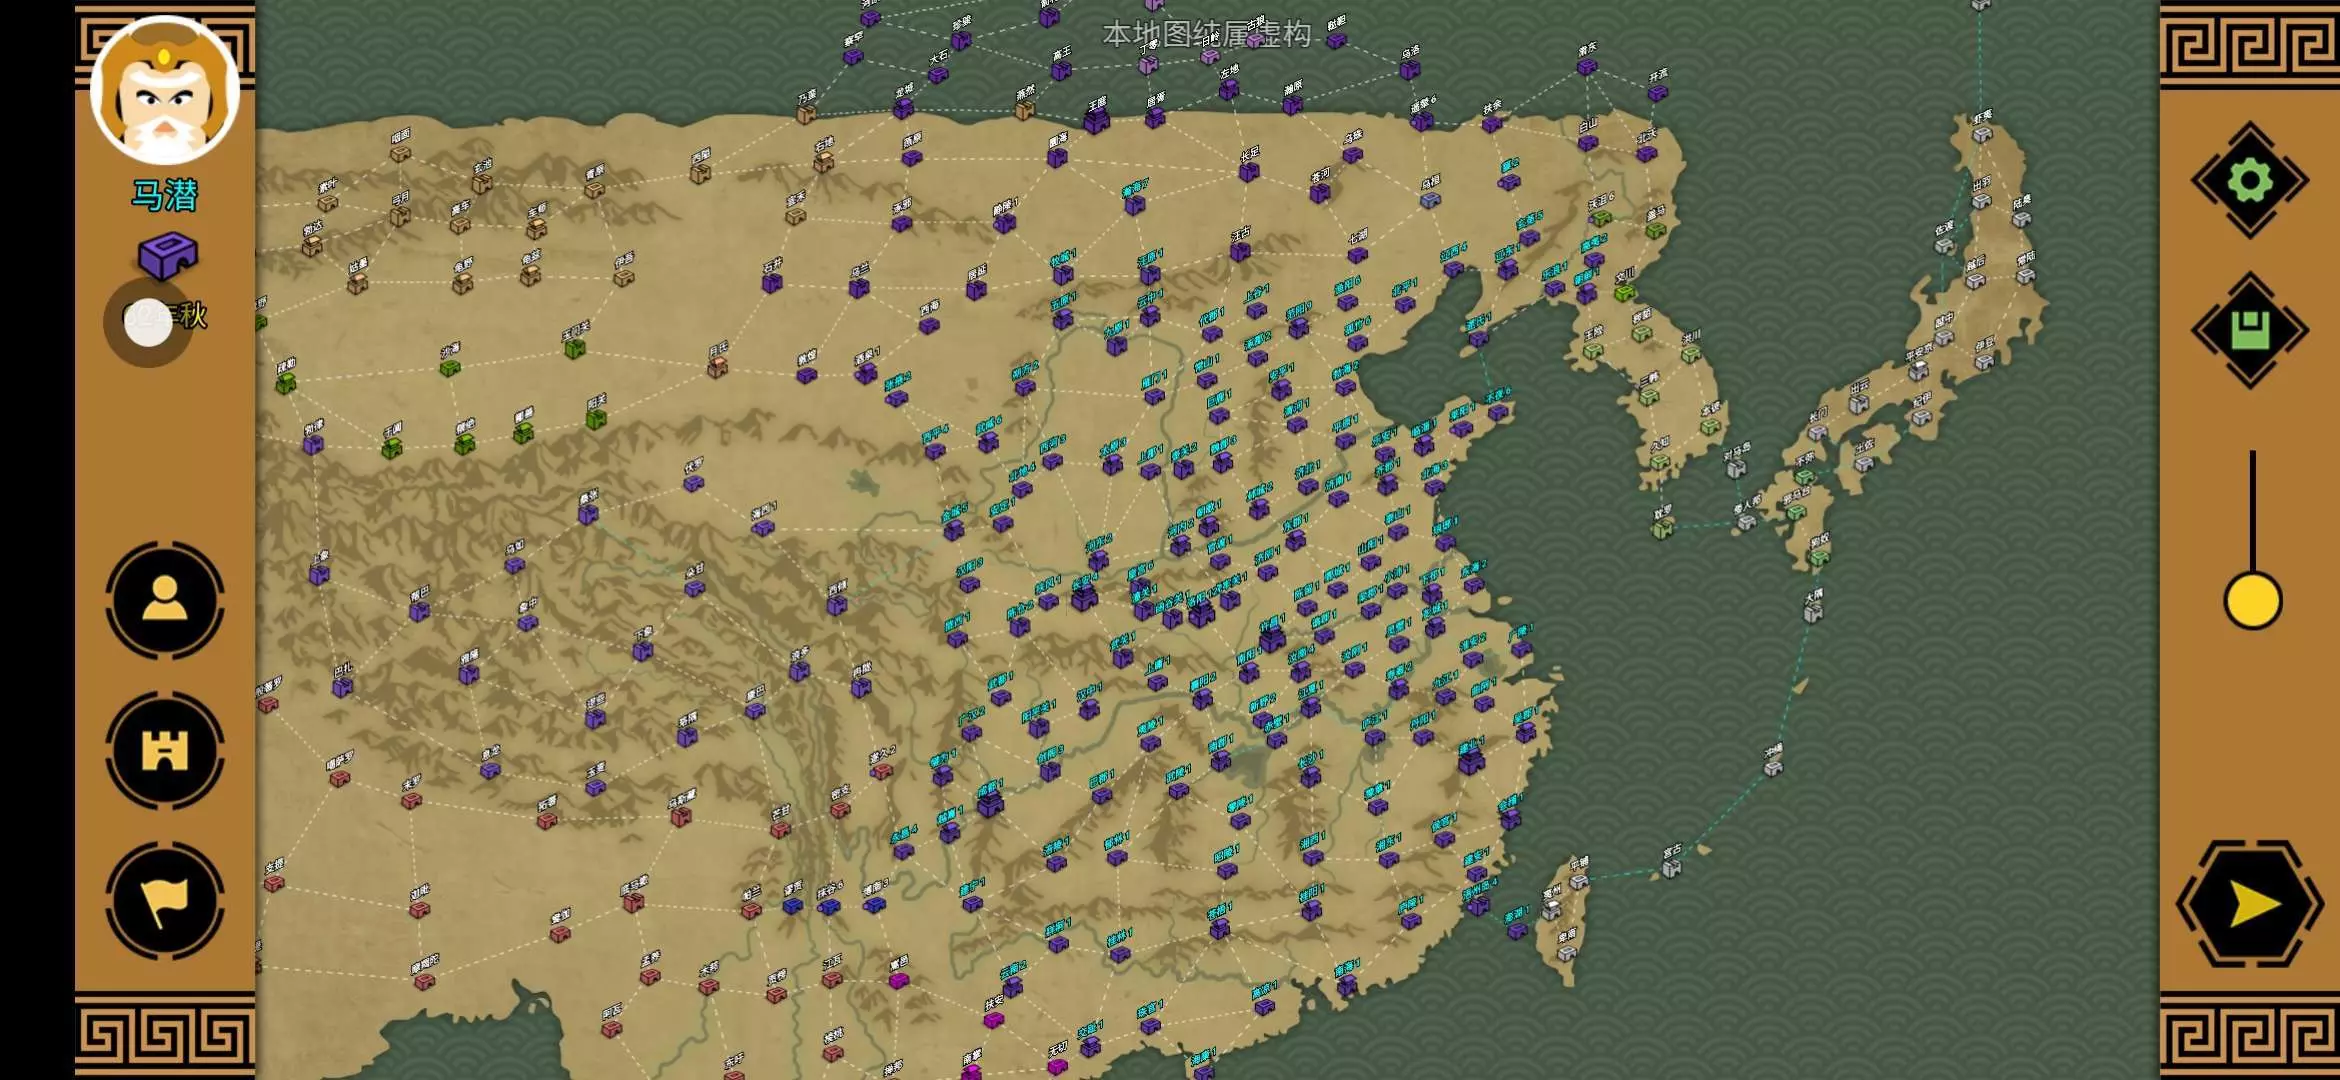The height and width of the screenshot is (1080, 2340).
Task: Select the tan 伊吾 city
Action: [623, 277]
